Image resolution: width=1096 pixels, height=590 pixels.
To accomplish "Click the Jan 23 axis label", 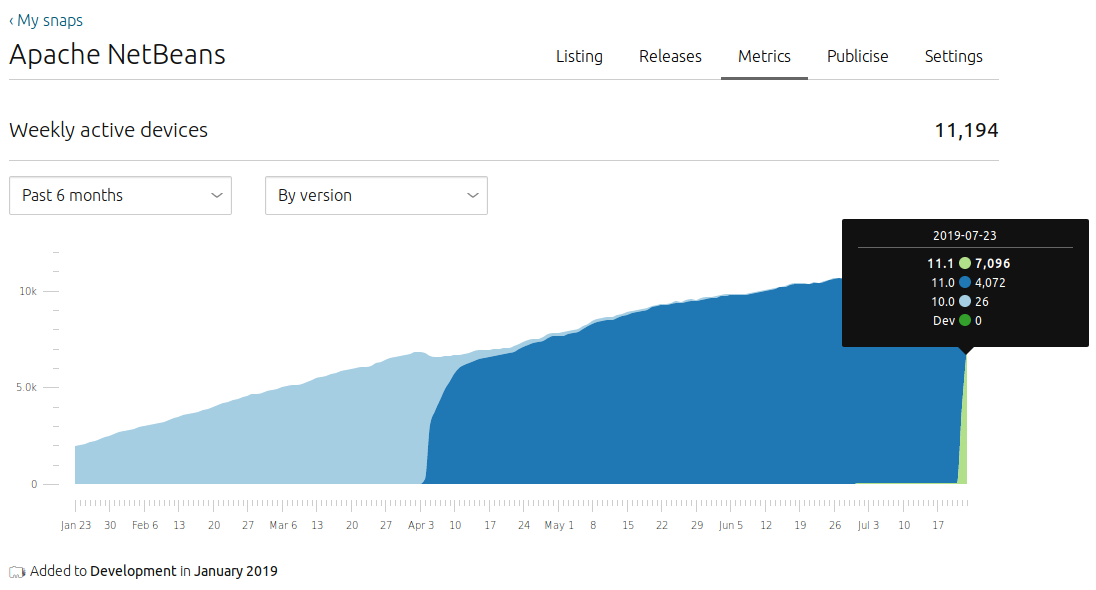I will pos(75,525).
